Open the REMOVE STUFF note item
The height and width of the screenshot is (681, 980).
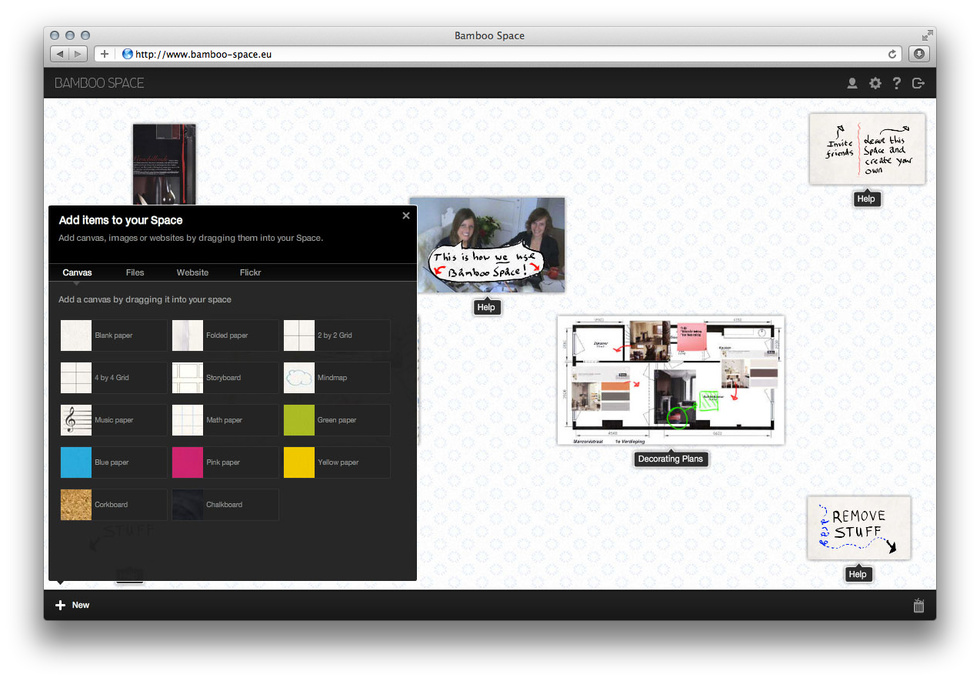[859, 528]
